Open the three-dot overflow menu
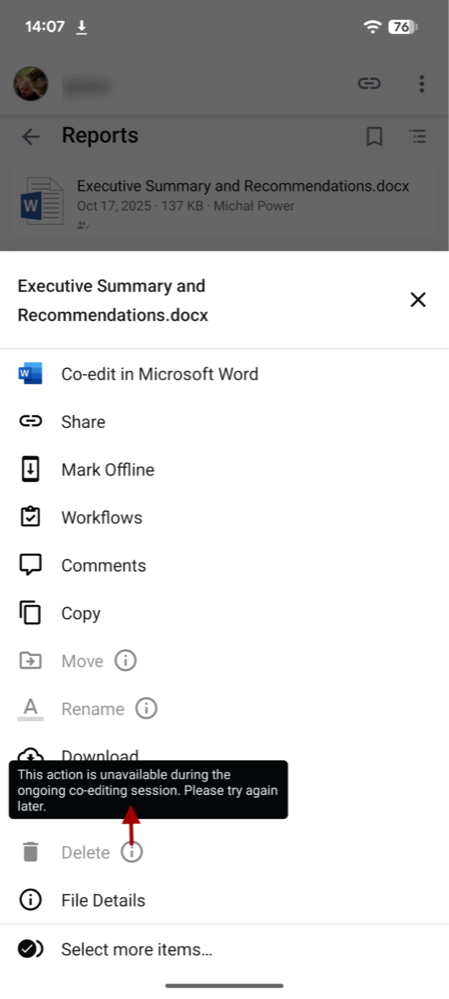The height and width of the screenshot is (999, 449). (422, 83)
